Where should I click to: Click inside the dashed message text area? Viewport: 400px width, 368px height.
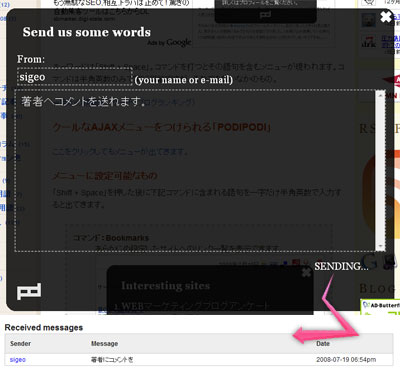(x=195, y=170)
